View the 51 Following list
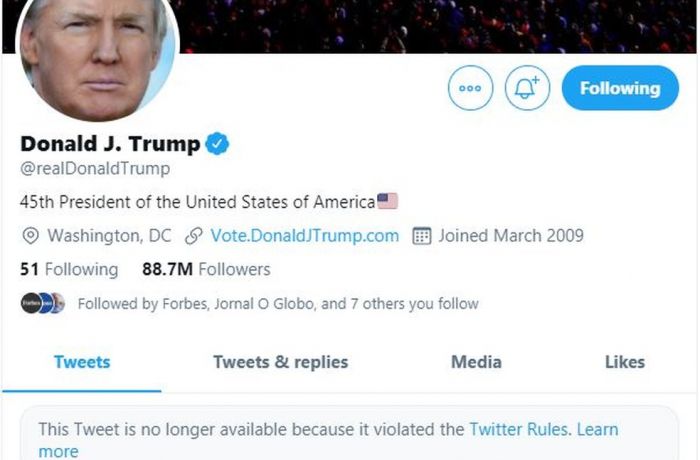The image size is (700, 460). [x=69, y=269]
